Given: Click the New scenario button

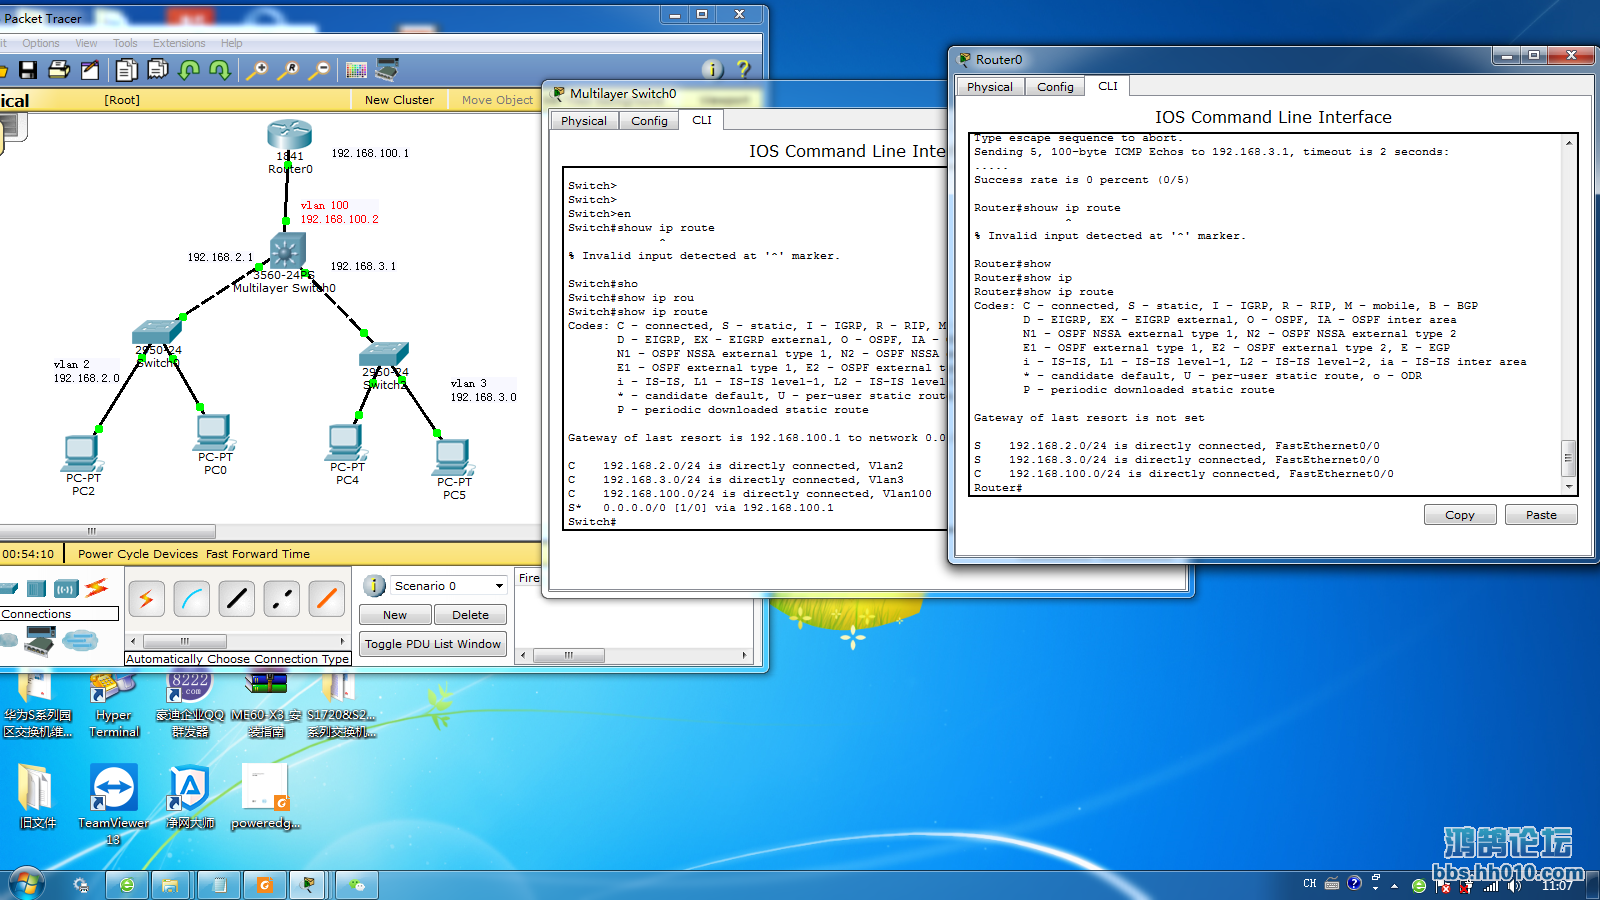Looking at the screenshot, I should tap(395, 615).
